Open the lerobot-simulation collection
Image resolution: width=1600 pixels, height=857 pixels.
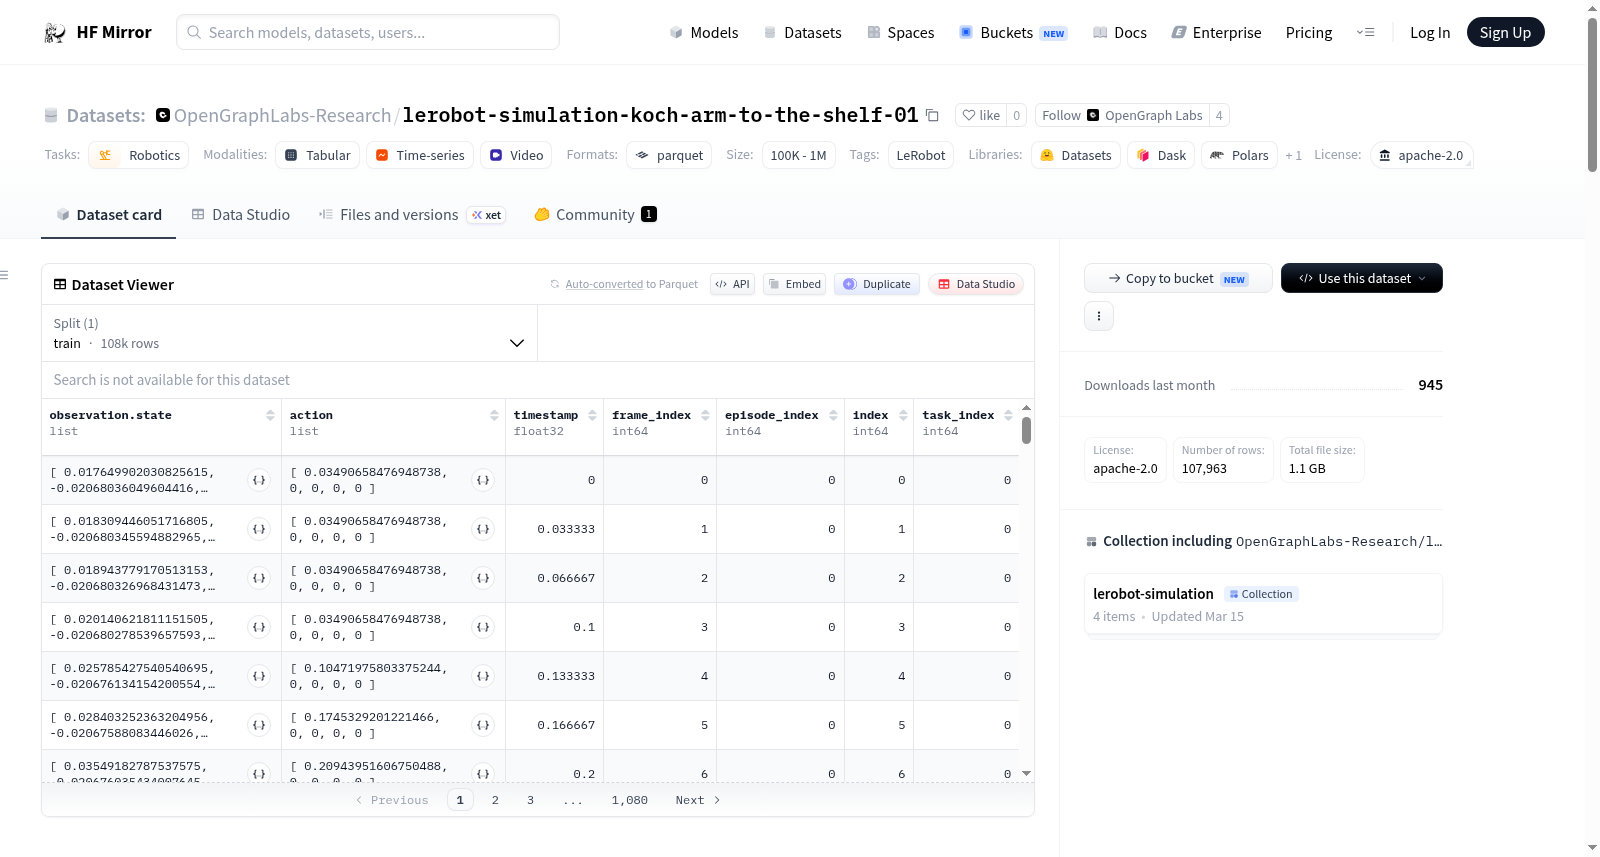tap(1263, 604)
